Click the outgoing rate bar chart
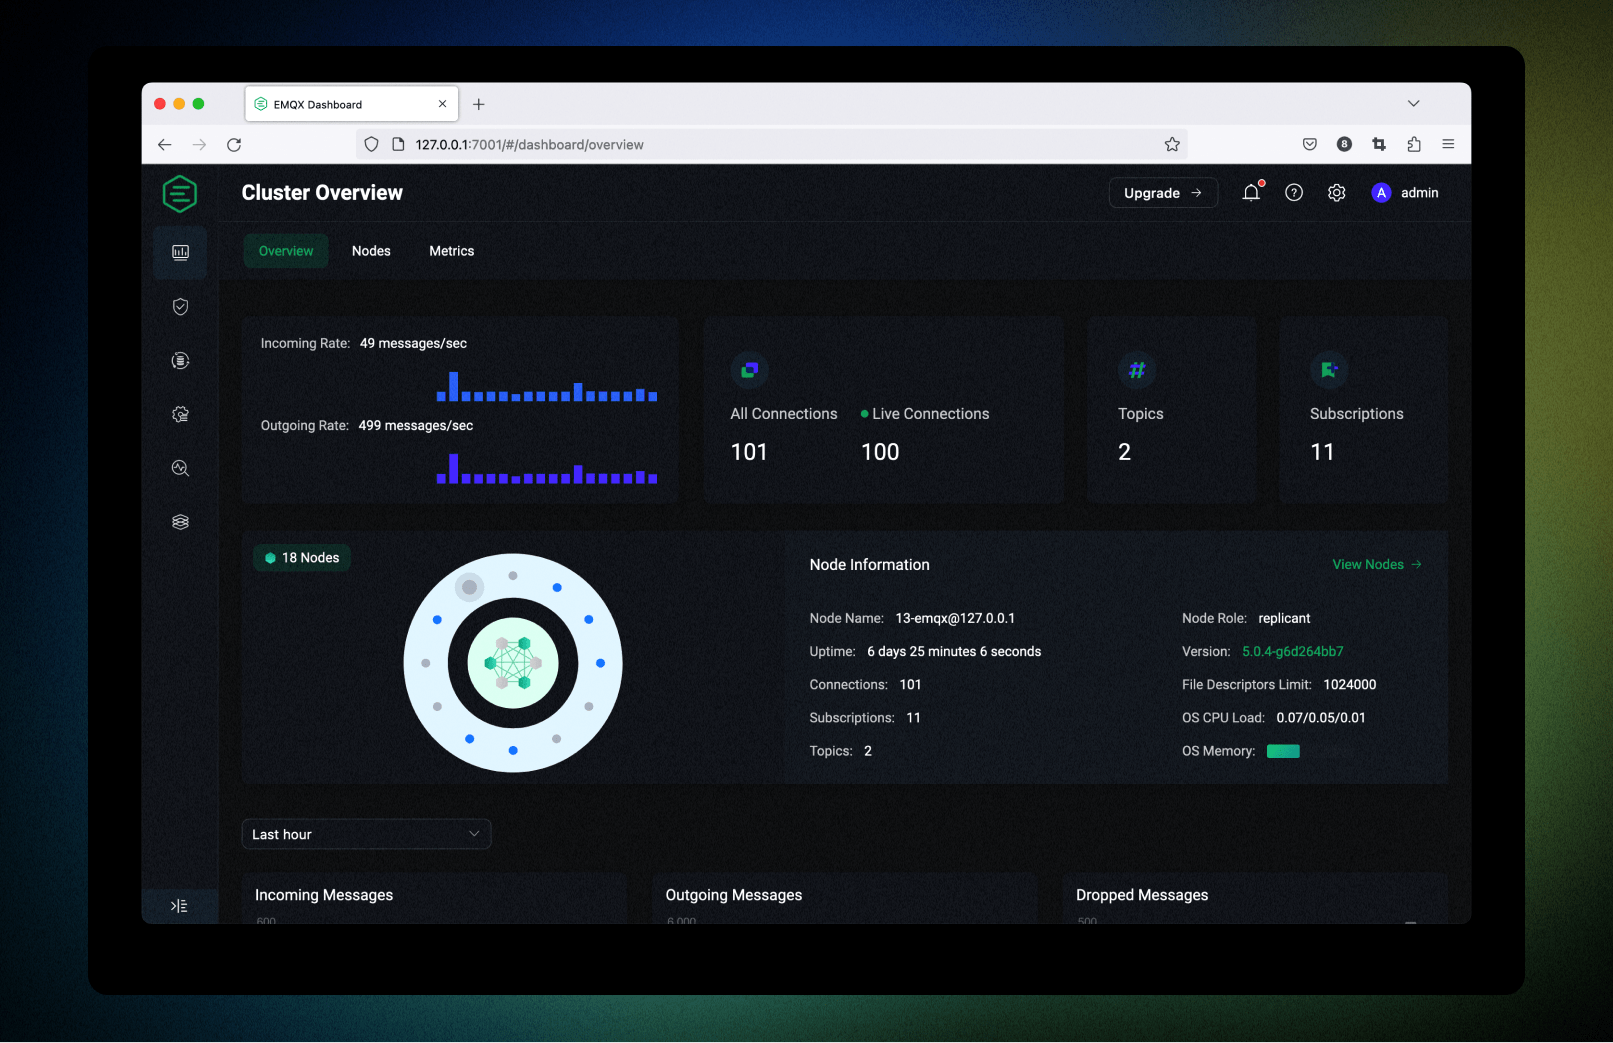 click(x=547, y=468)
